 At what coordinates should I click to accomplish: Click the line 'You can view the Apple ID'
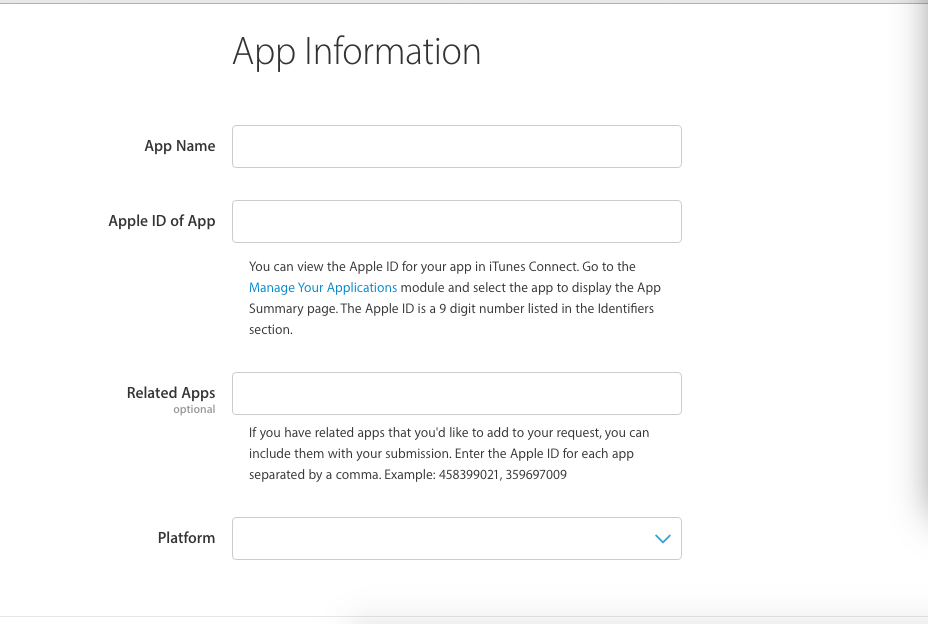pyautogui.click(x=442, y=266)
